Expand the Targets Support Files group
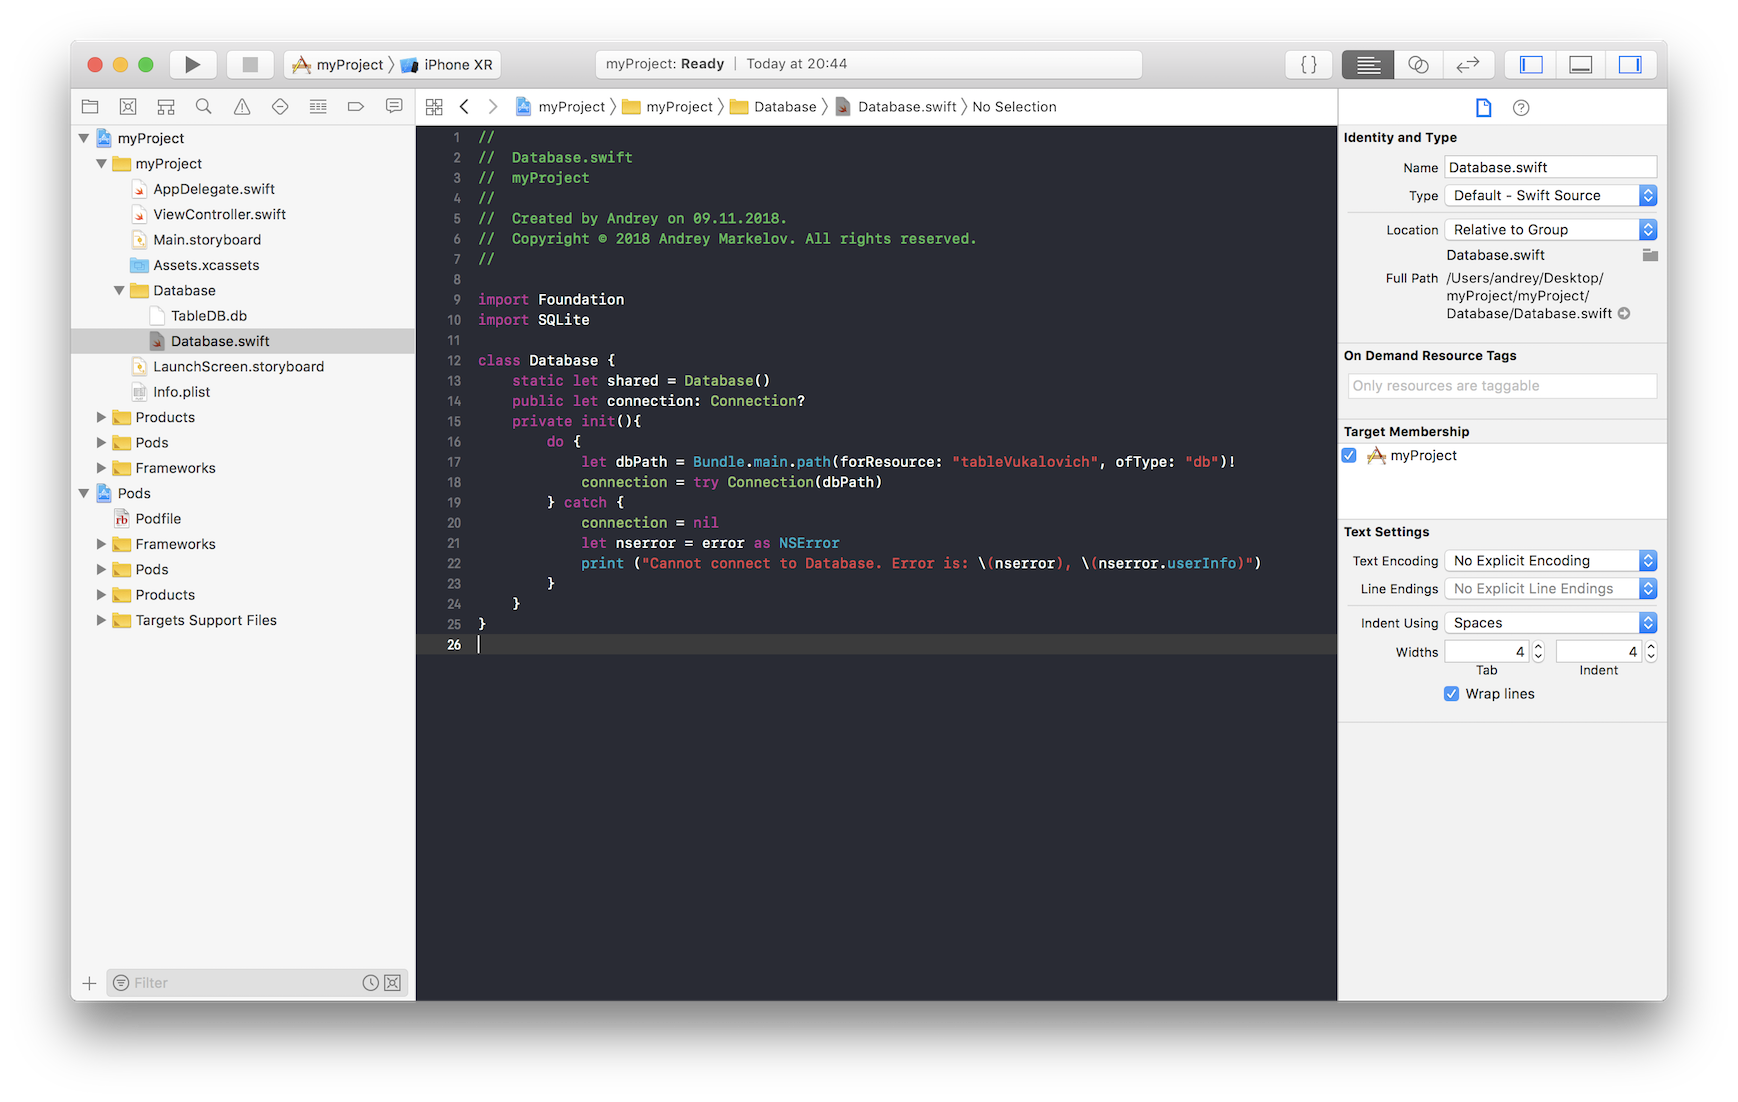1738x1102 pixels. [x=101, y=621]
